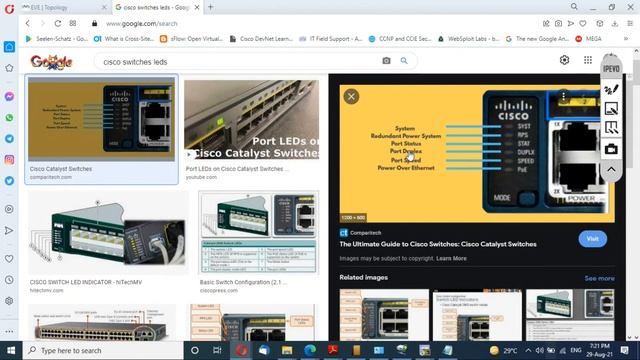Open Twitter in the Opera sidebar
Image resolution: width=640 pixels, height=360 pixels.
[x=9, y=181]
